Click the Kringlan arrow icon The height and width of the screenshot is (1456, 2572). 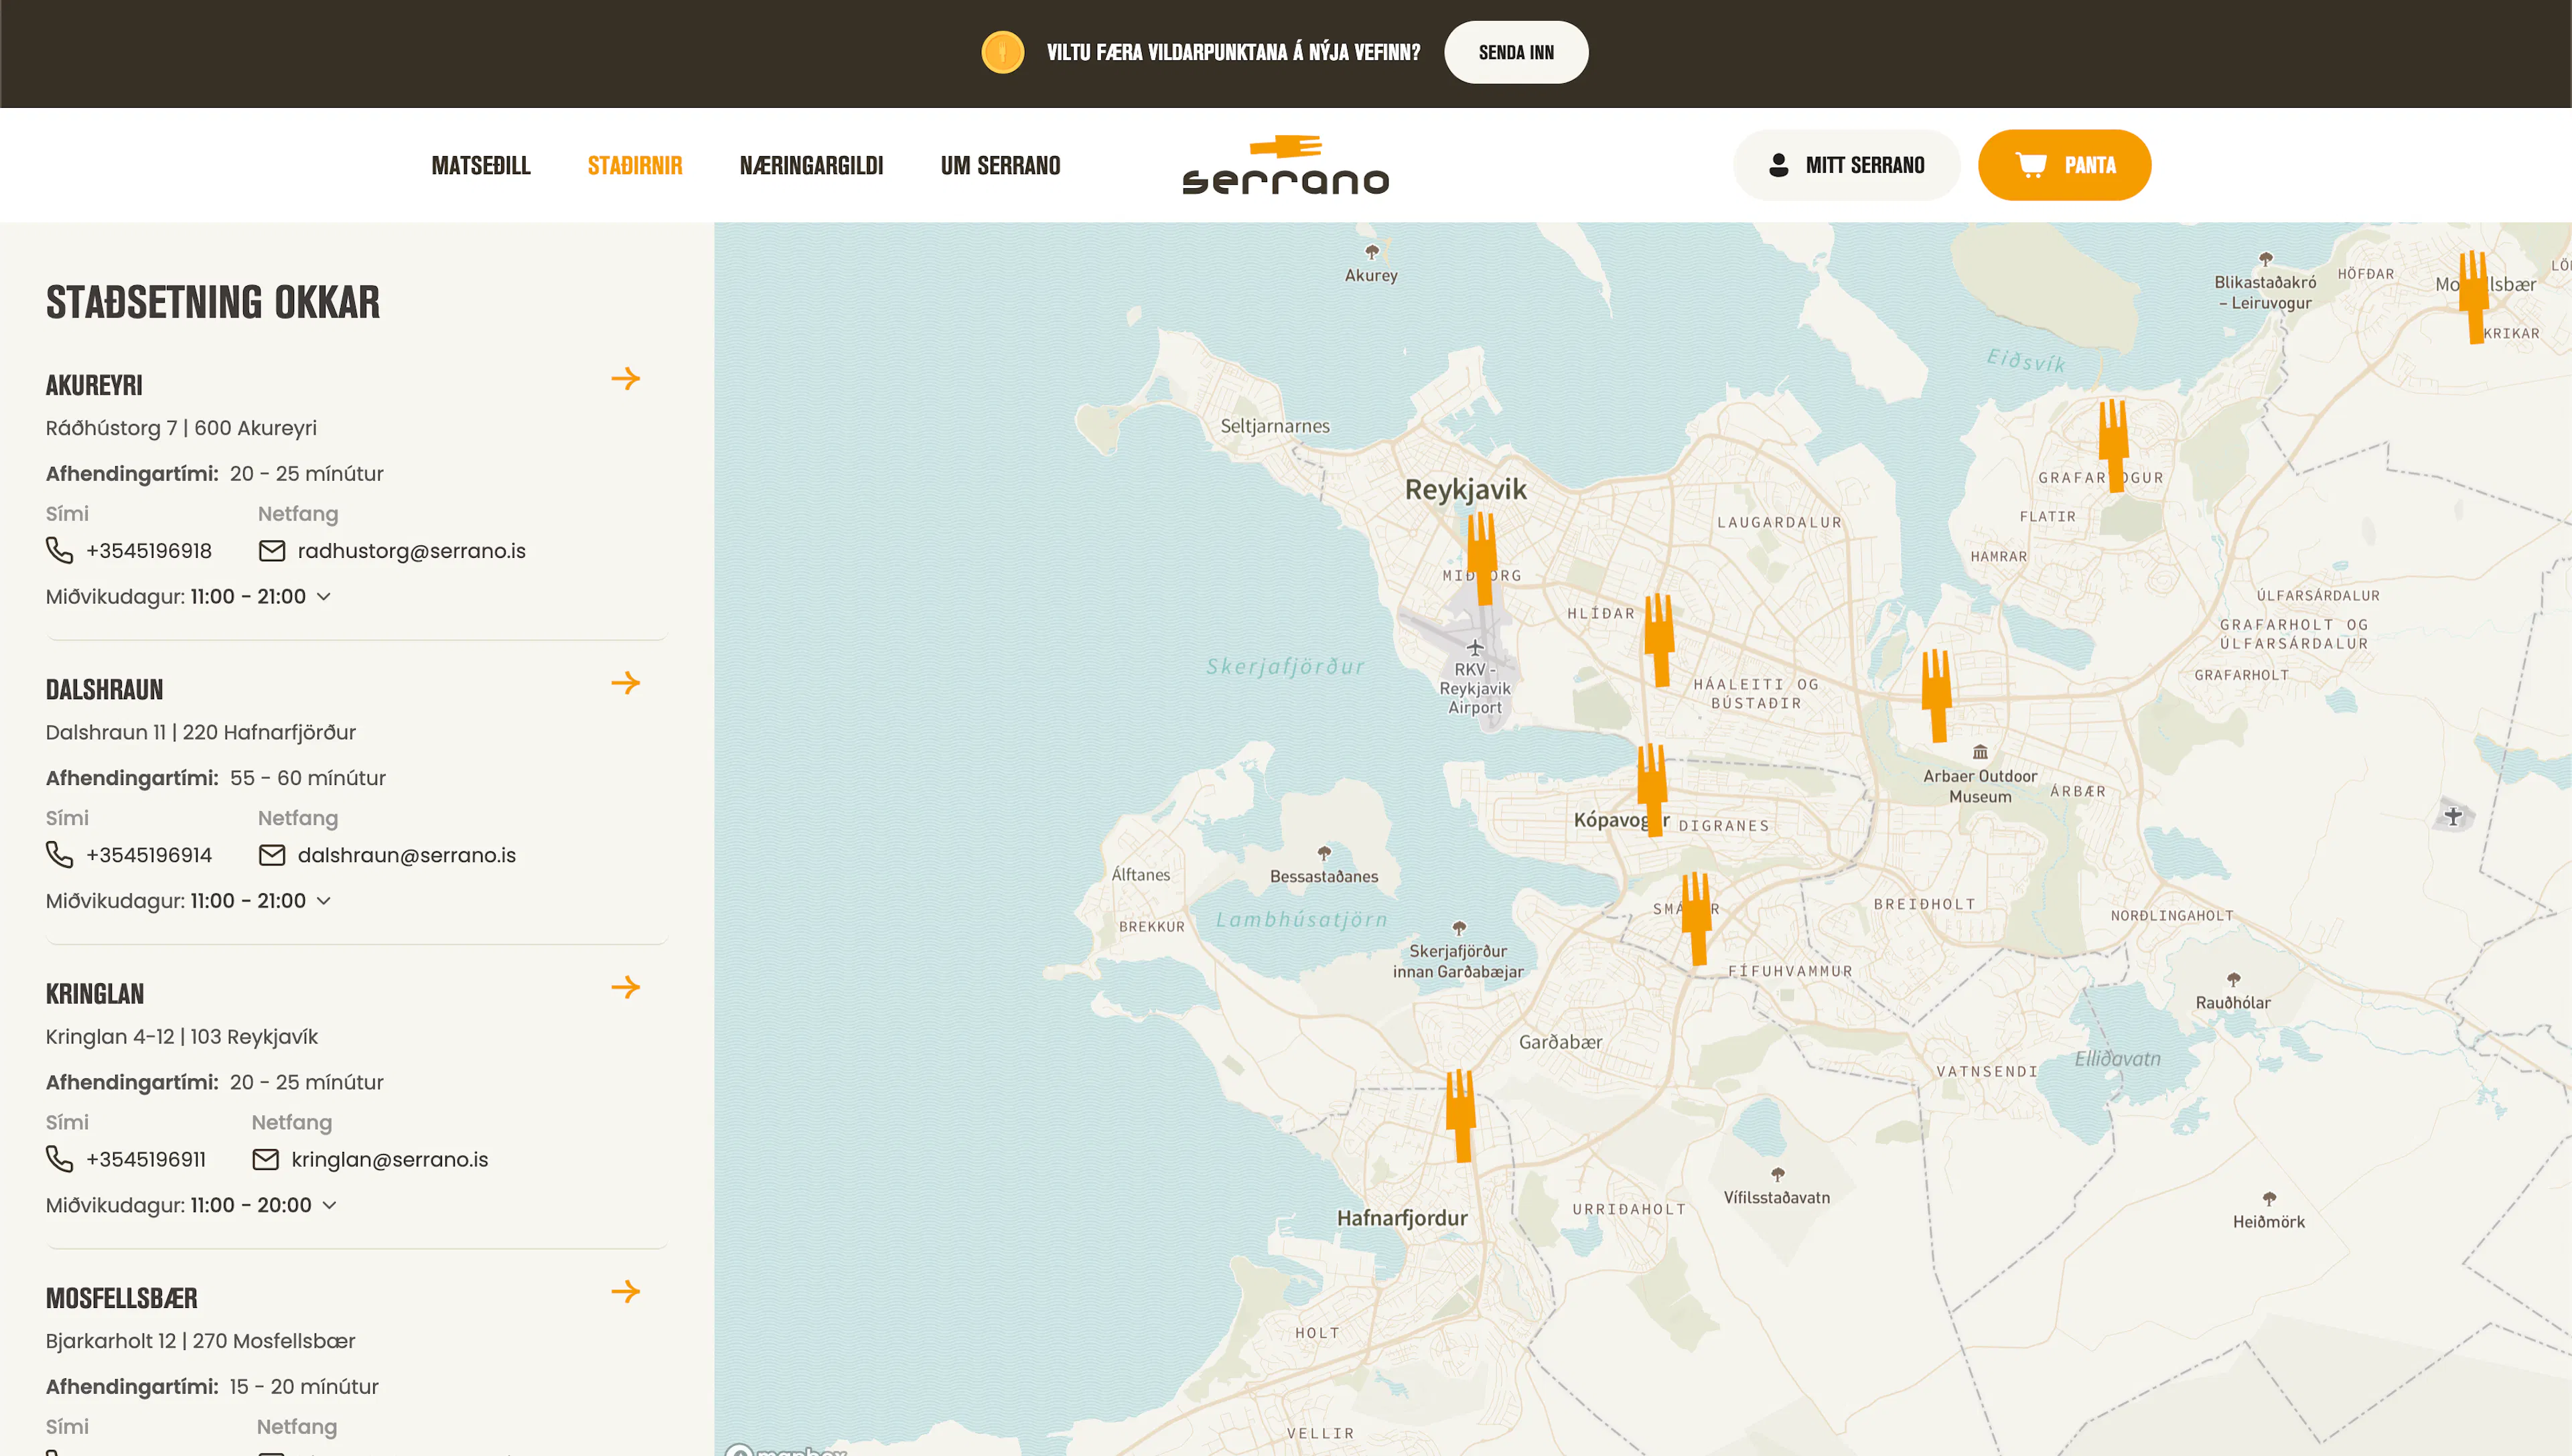coord(625,987)
